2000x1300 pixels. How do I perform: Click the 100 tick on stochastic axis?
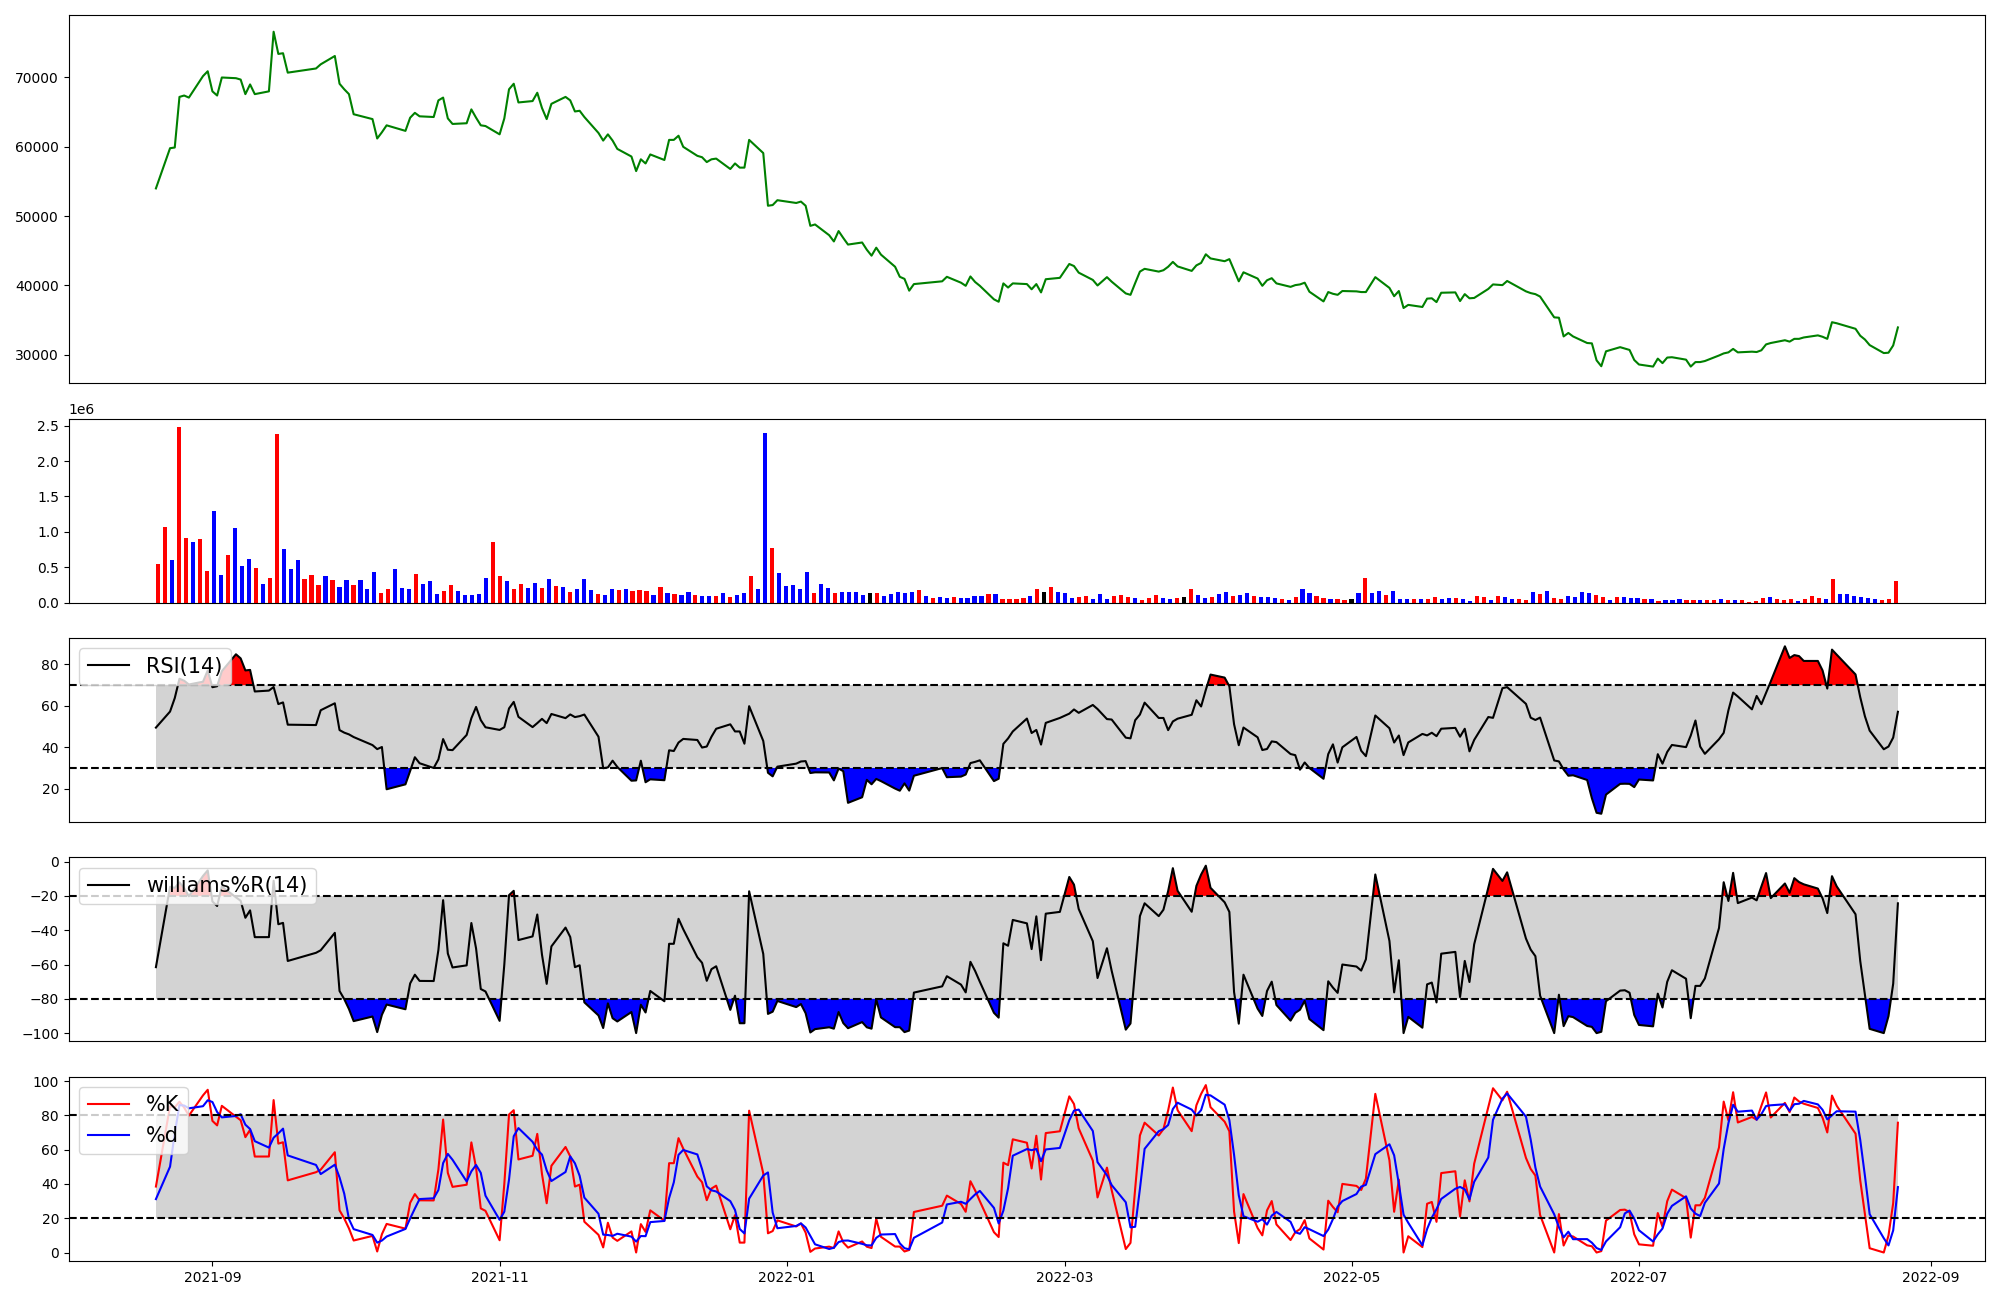(x=45, y=1082)
